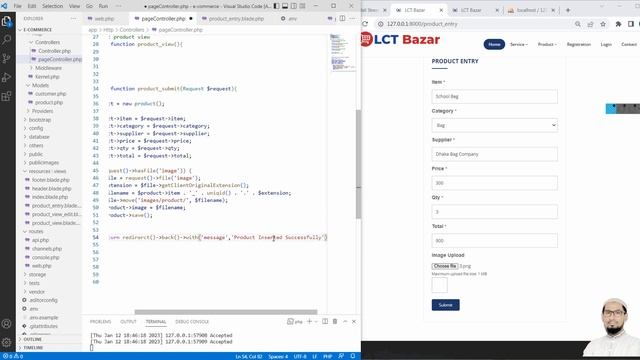The image size is (640, 360).
Task: Open the Manage gear in activity bar
Action: (x=7, y=342)
